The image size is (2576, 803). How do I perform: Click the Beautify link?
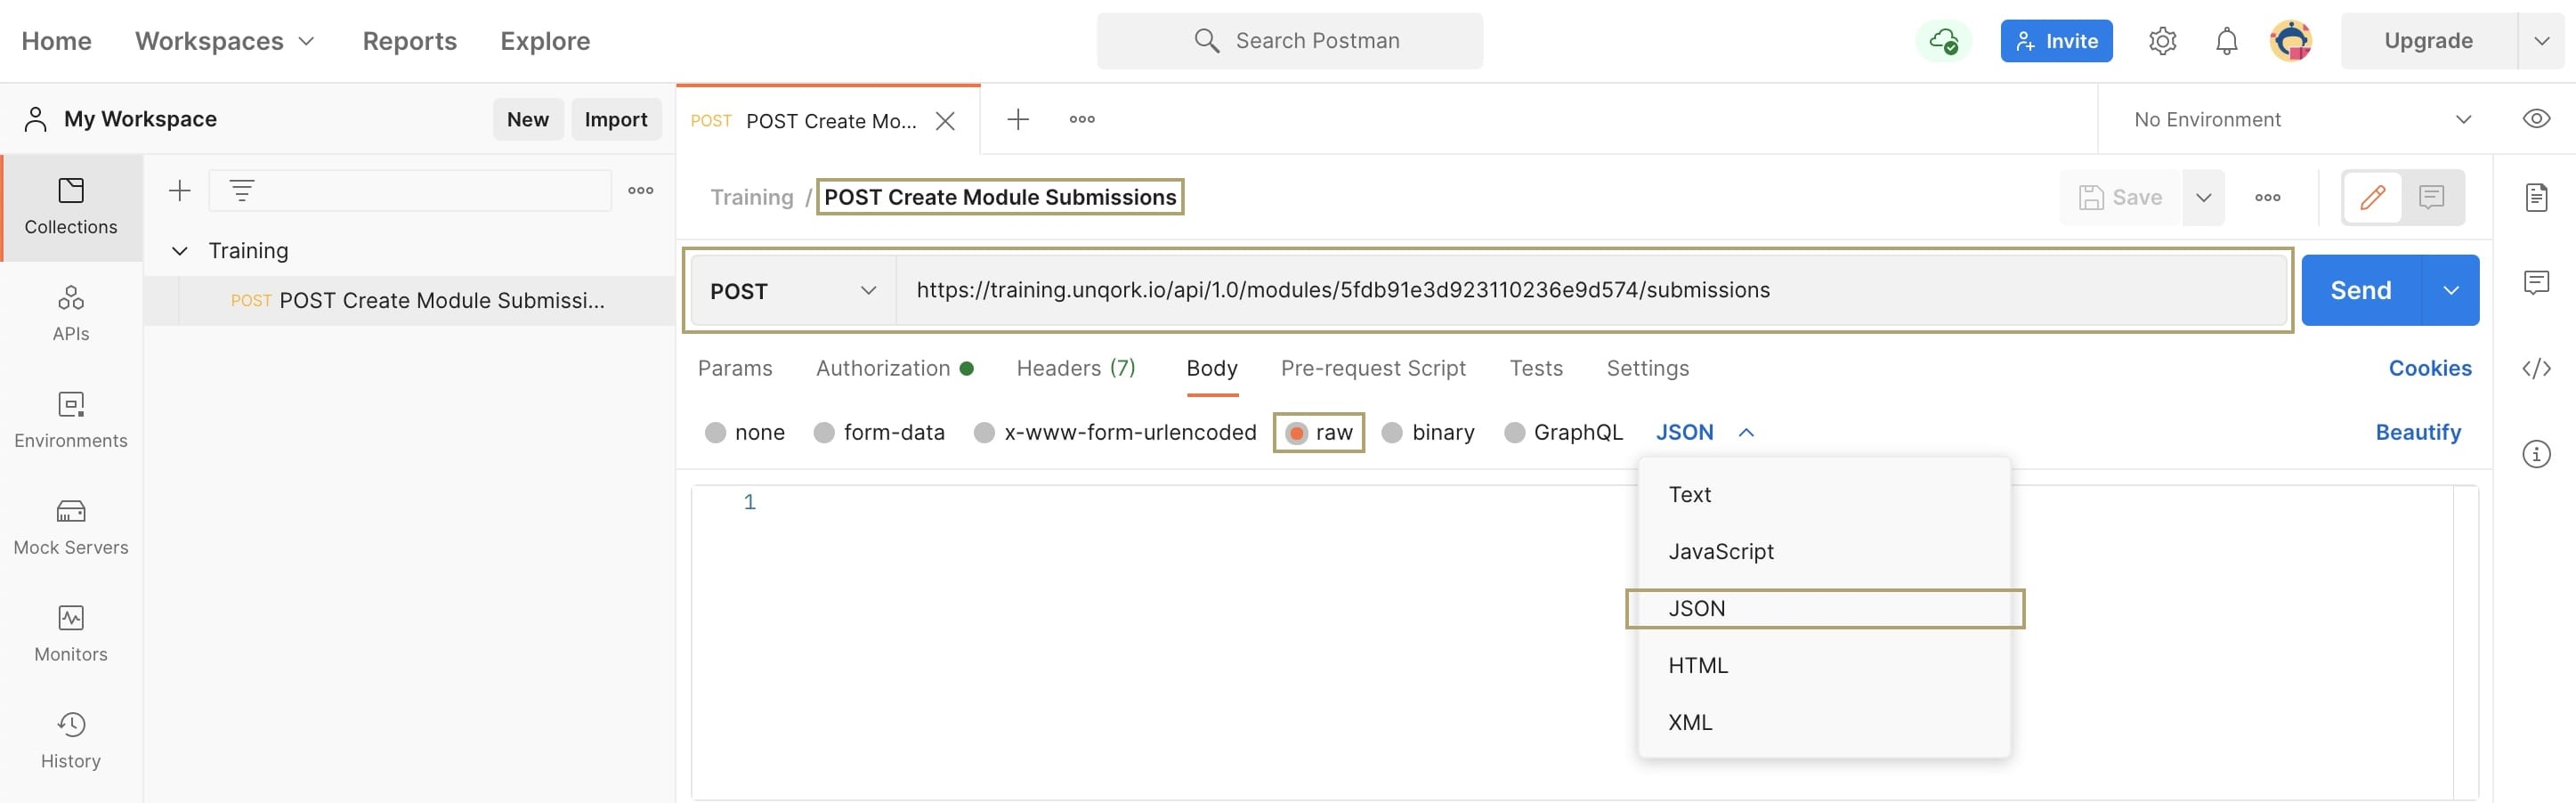coord(2418,432)
